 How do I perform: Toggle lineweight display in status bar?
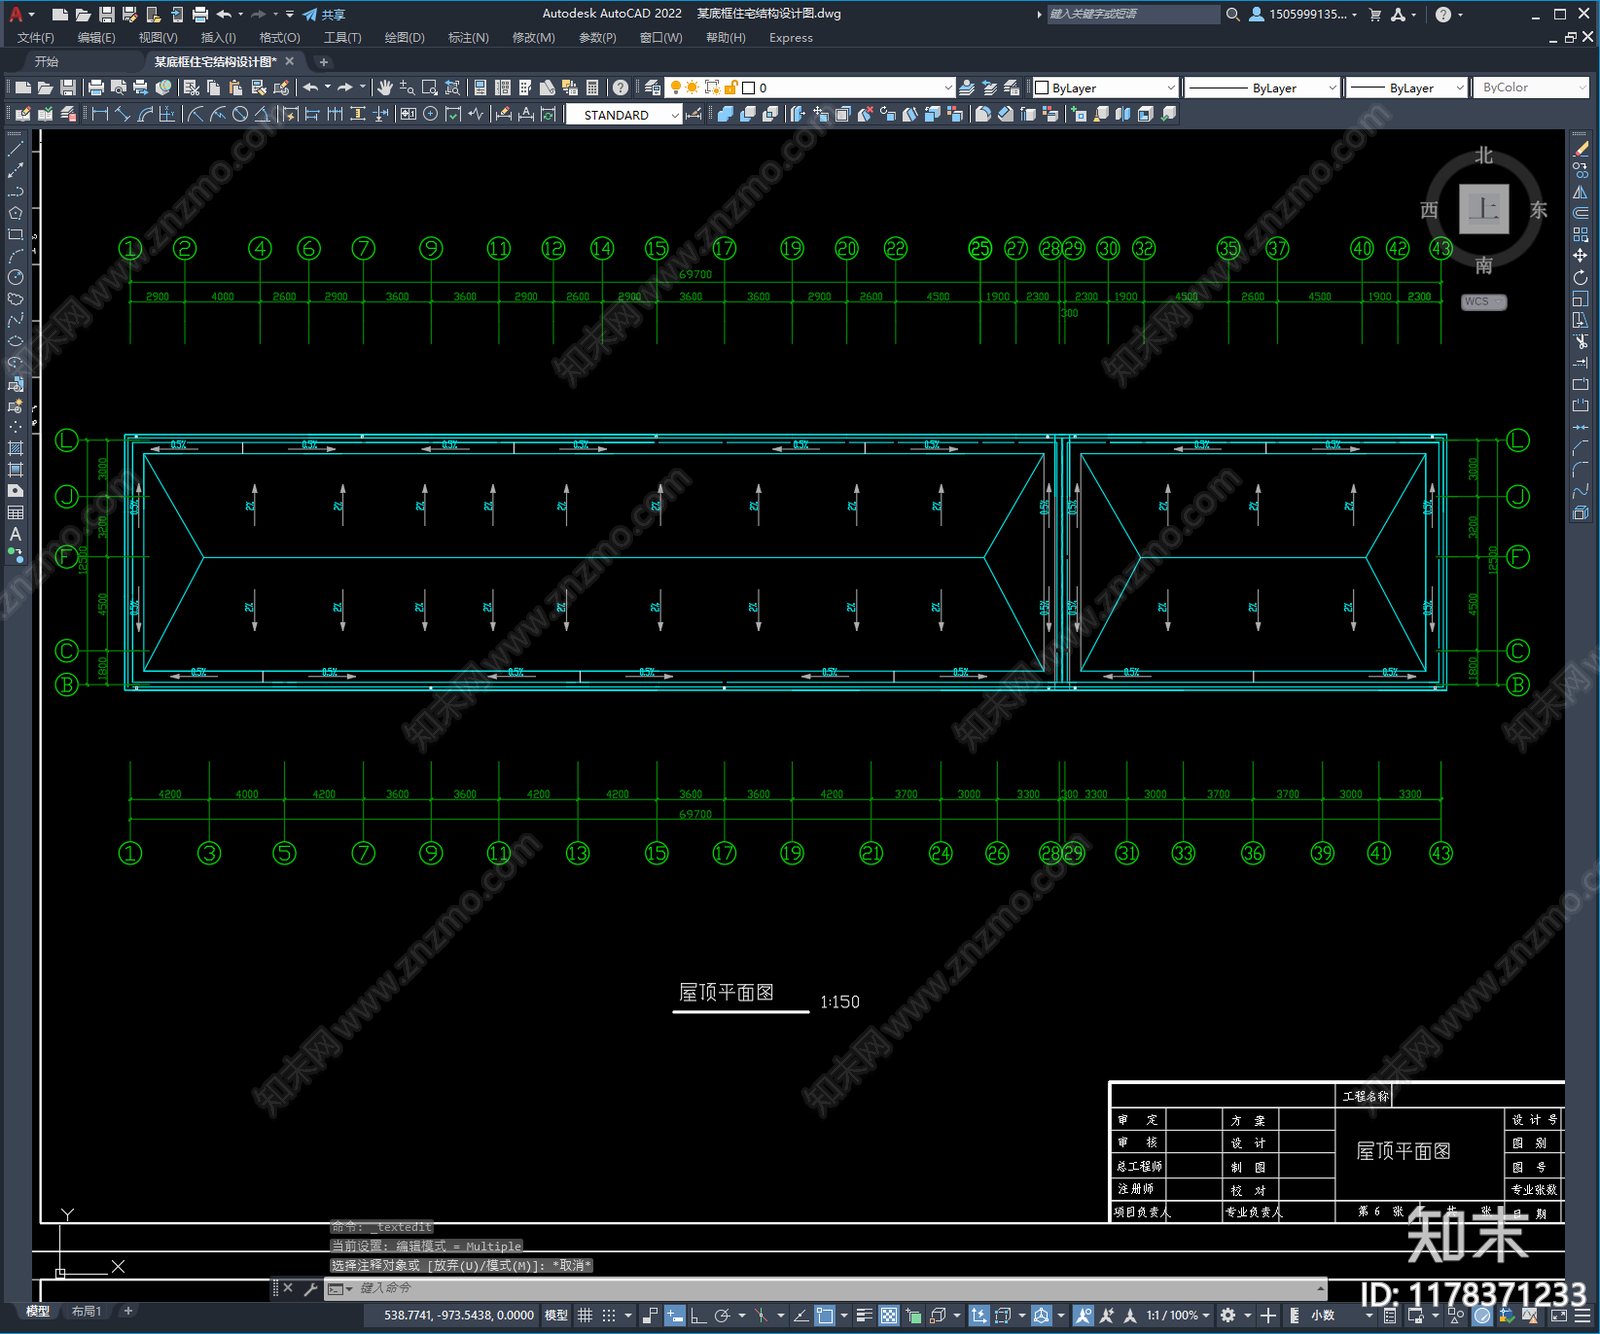865,1315
